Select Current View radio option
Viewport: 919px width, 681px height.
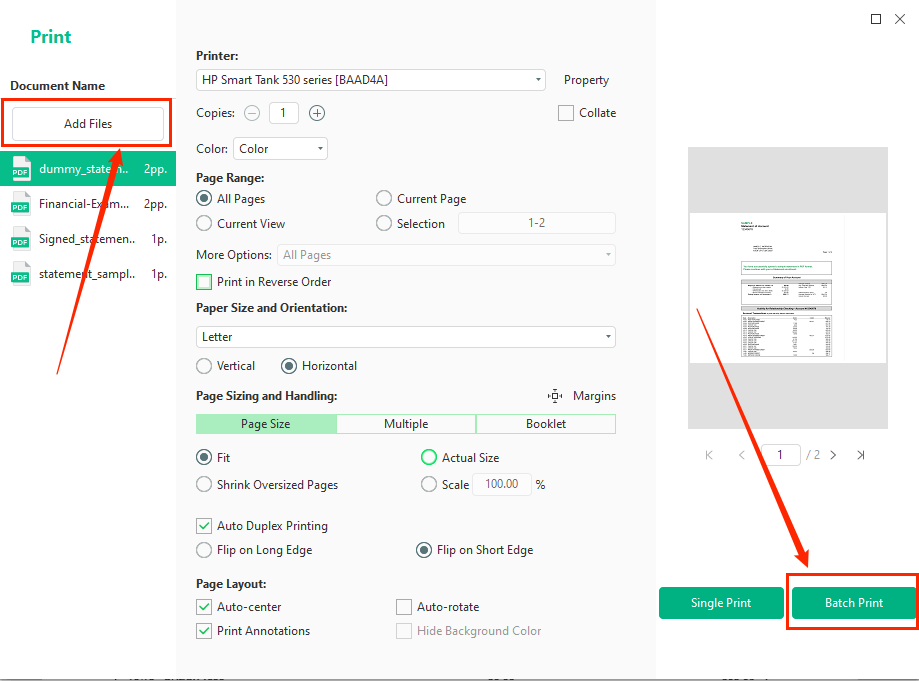204,223
